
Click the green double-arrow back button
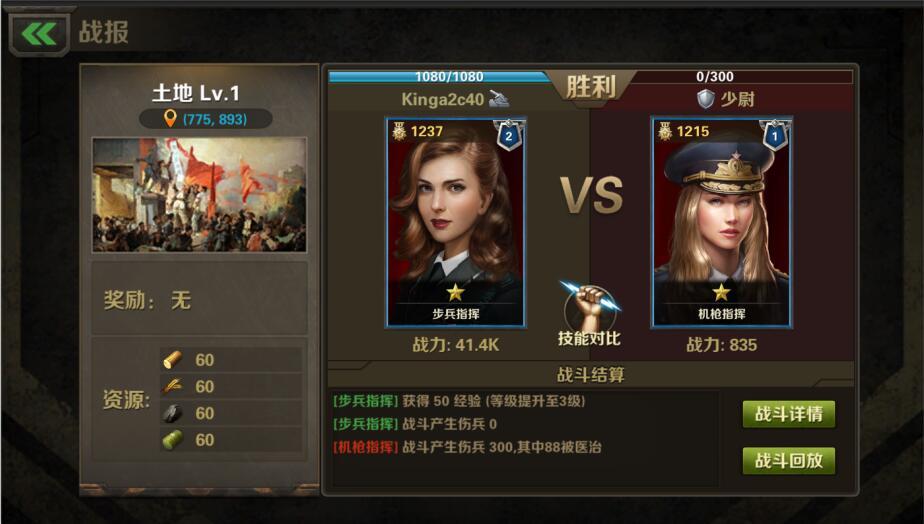(x=39, y=33)
